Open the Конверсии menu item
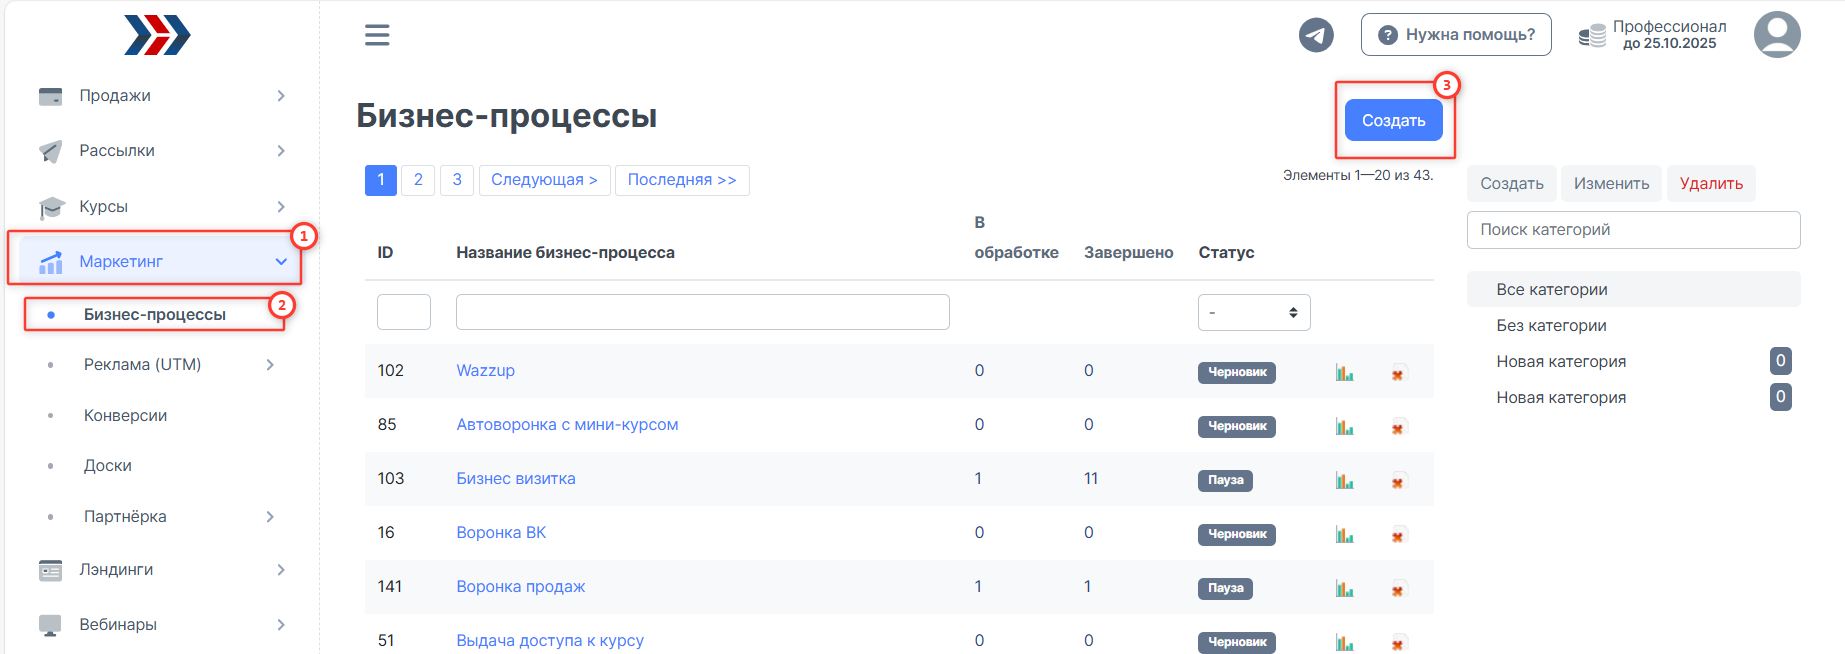 125,415
